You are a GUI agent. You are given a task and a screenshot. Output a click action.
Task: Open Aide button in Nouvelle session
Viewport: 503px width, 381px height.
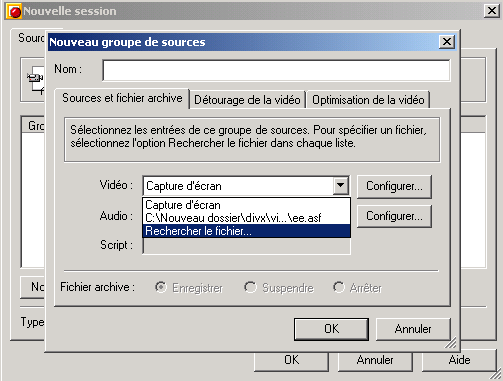point(459,360)
